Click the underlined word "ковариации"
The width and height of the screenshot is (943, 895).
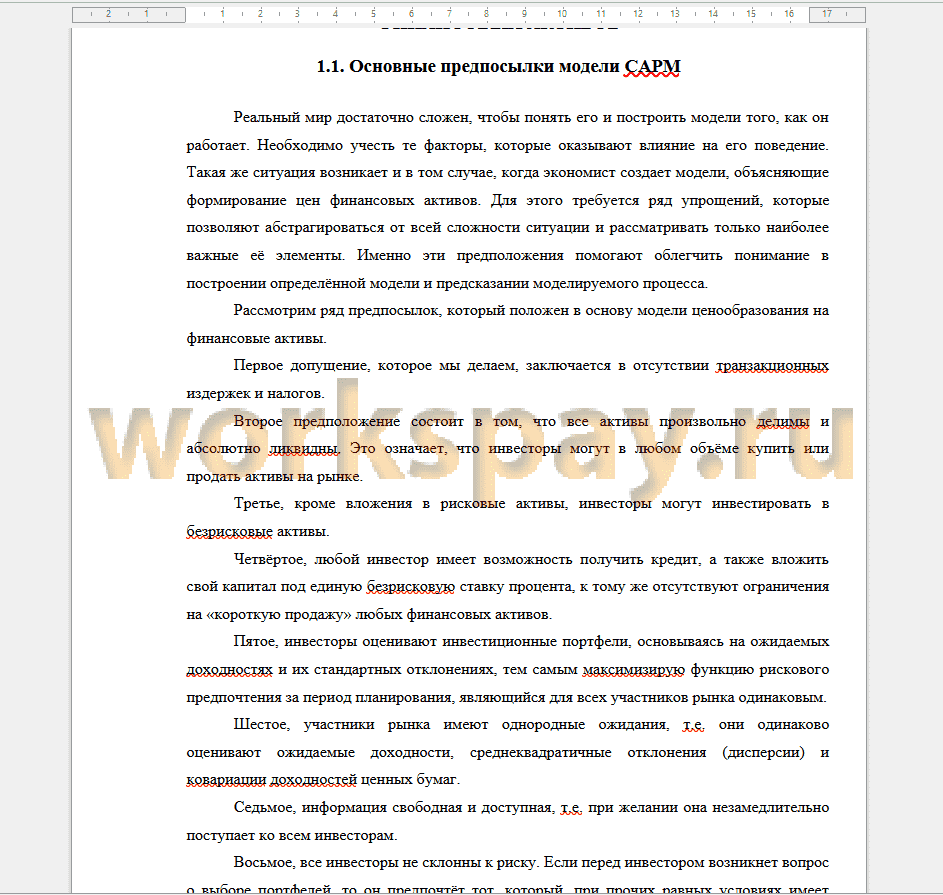226,780
